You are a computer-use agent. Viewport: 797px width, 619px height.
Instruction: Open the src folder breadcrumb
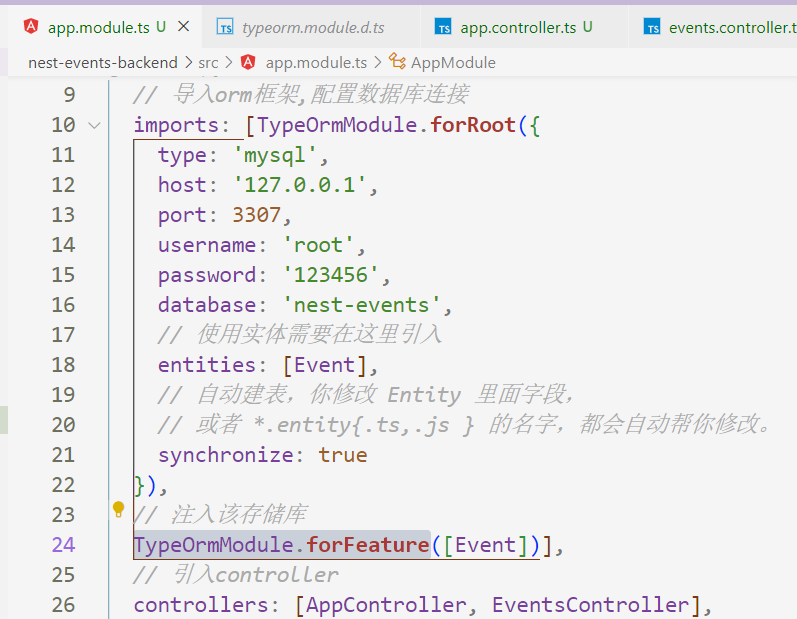tap(208, 62)
